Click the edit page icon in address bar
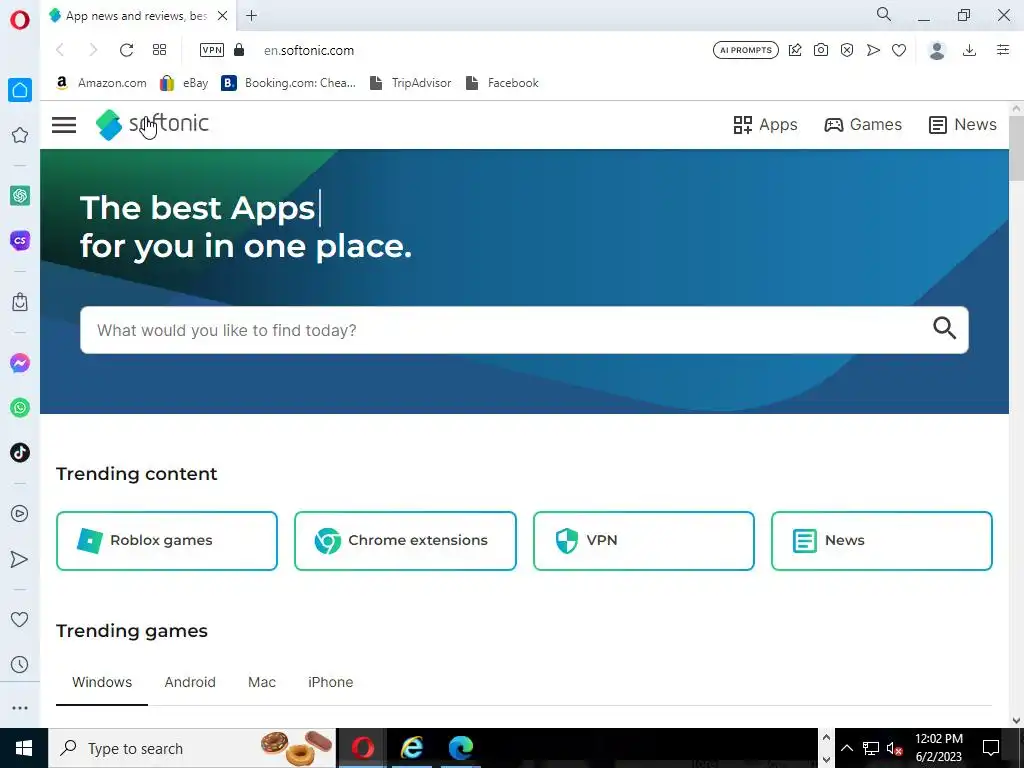Image resolution: width=1024 pixels, height=768 pixels. click(795, 50)
